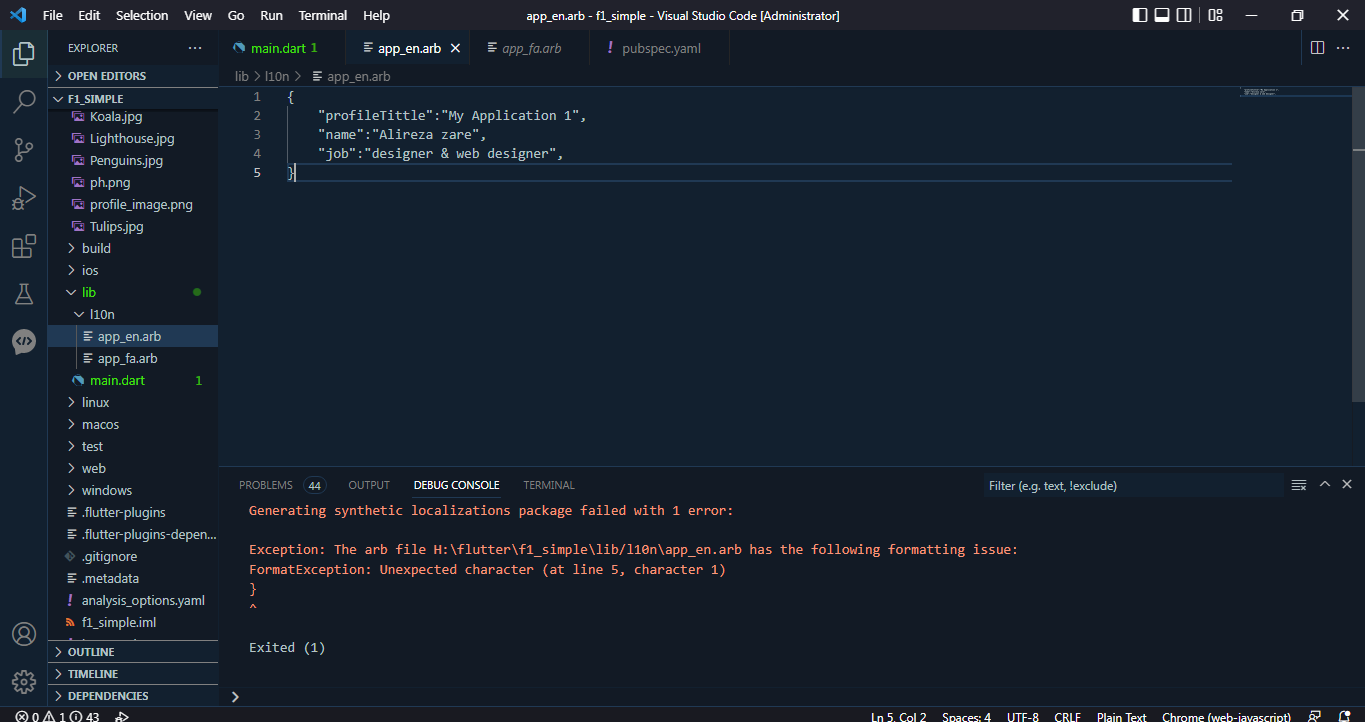Viewport: 1365px width, 722px height.
Task: Open the Manage gear icon
Action: pyautogui.click(x=24, y=682)
